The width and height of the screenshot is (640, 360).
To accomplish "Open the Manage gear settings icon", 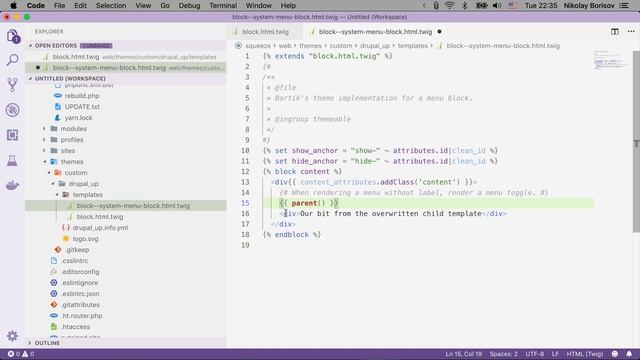I will (12, 336).
